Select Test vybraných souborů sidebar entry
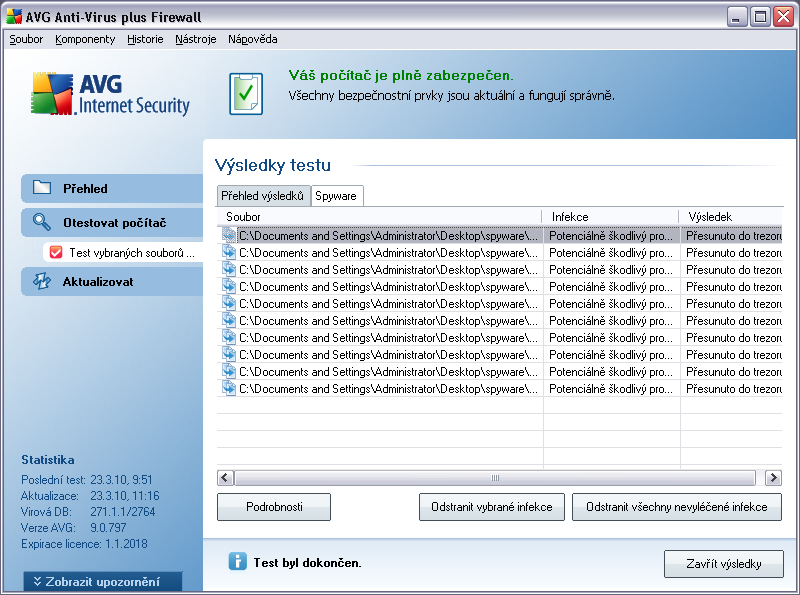Image resolution: width=800 pixels, height=595 pixels. coord(123,252)
